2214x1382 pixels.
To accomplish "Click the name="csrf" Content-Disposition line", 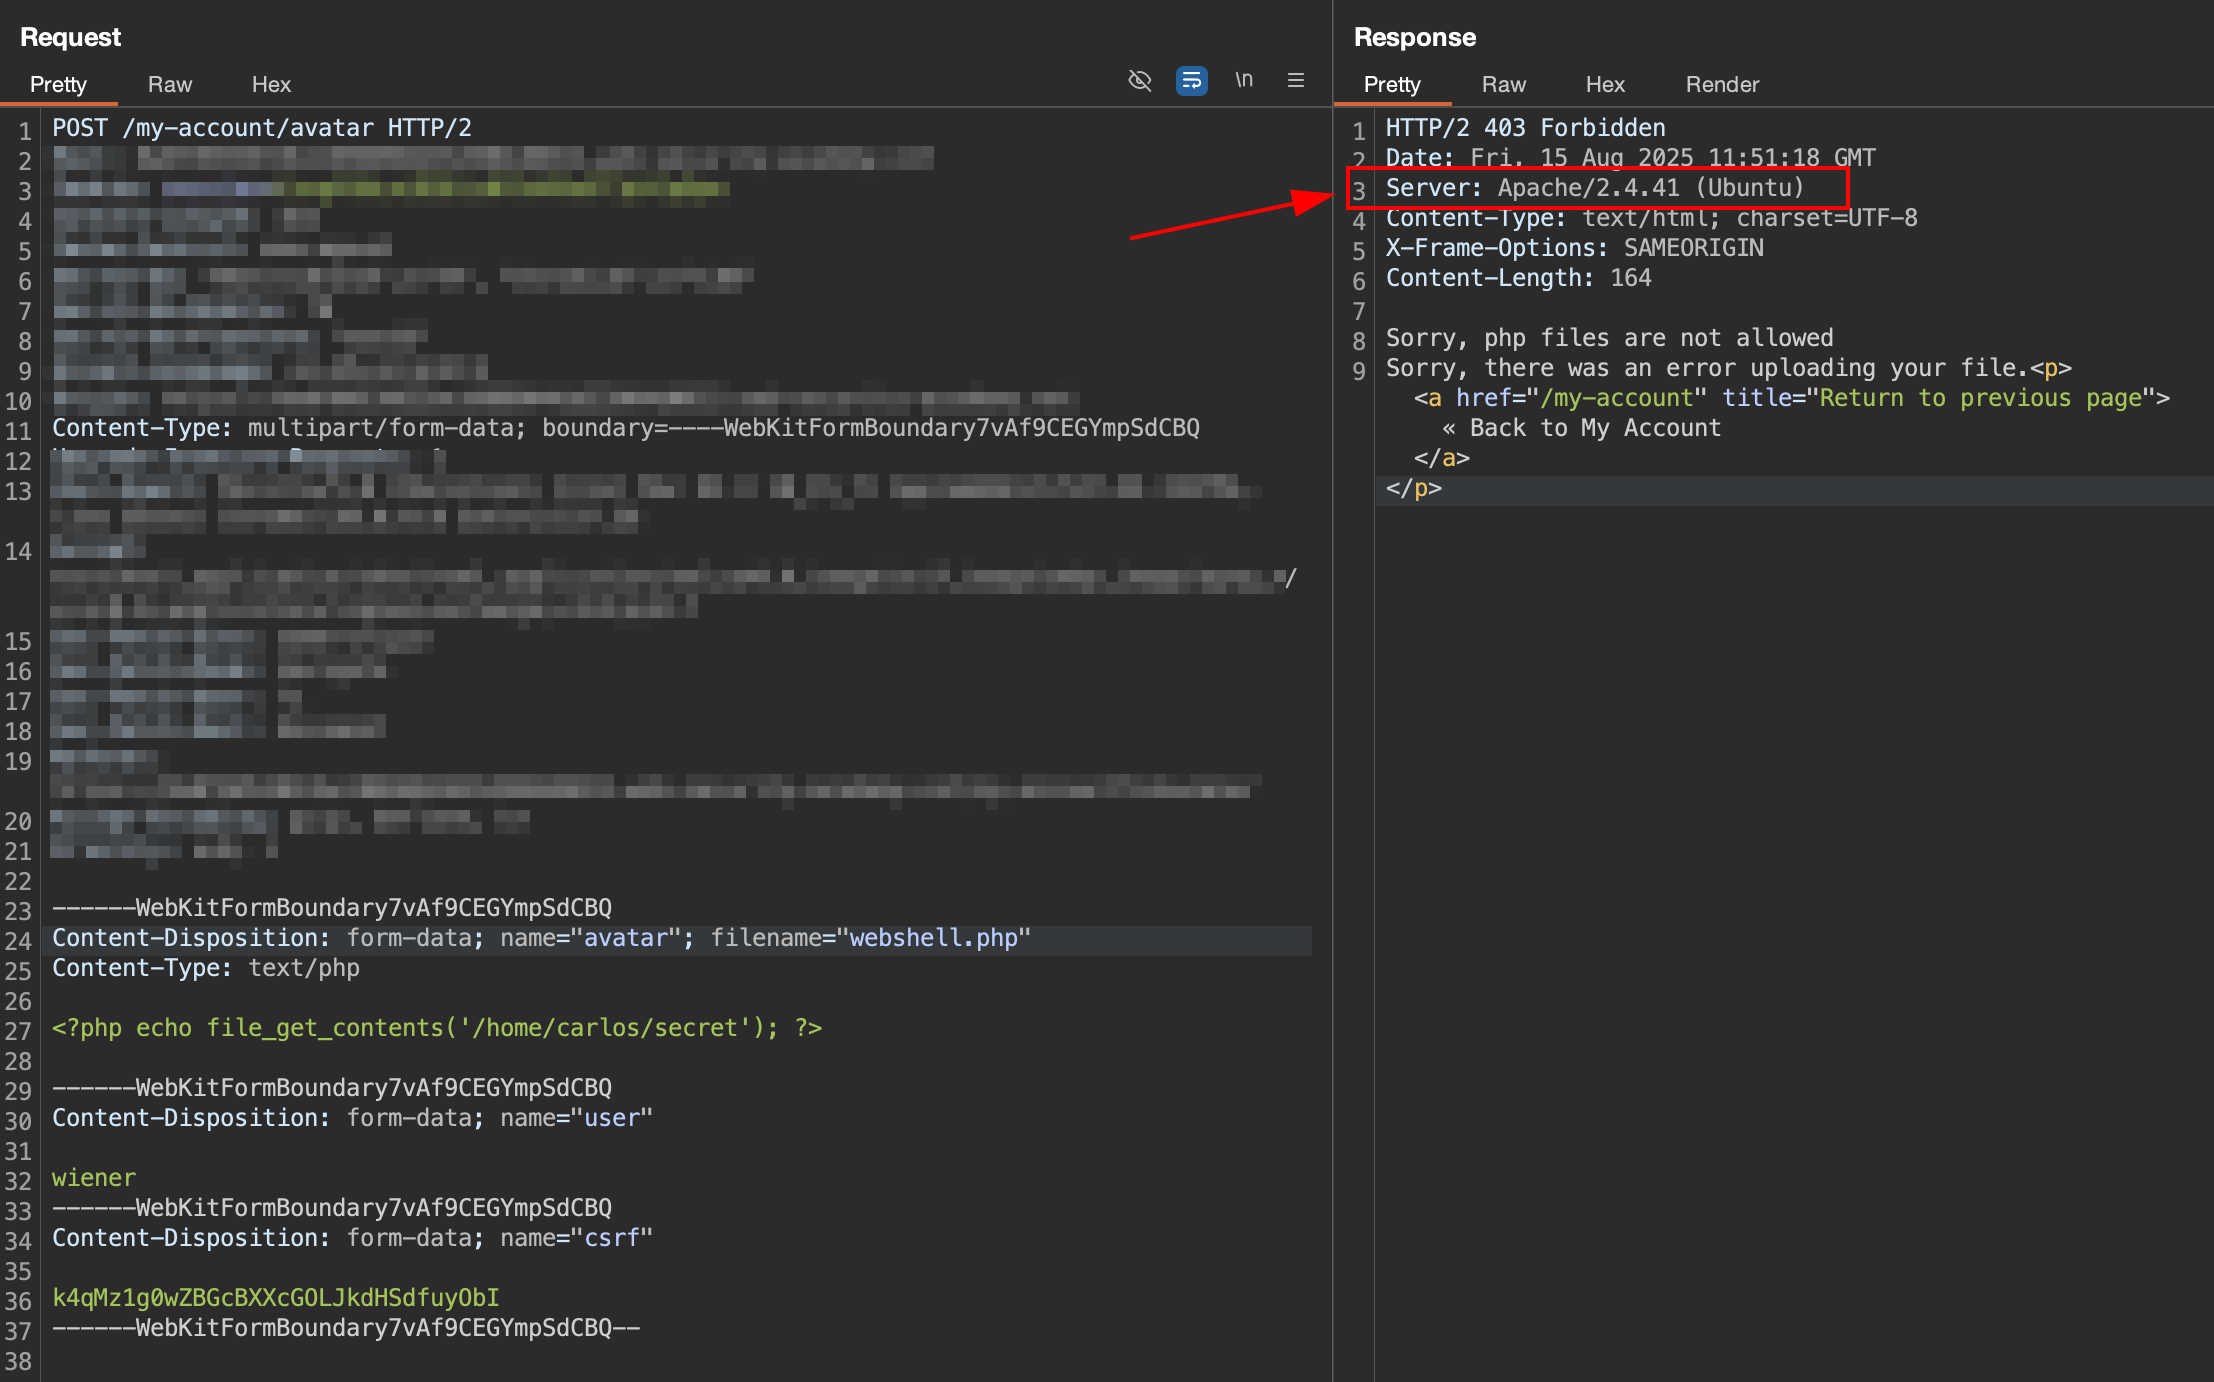I will [352, 1238].
